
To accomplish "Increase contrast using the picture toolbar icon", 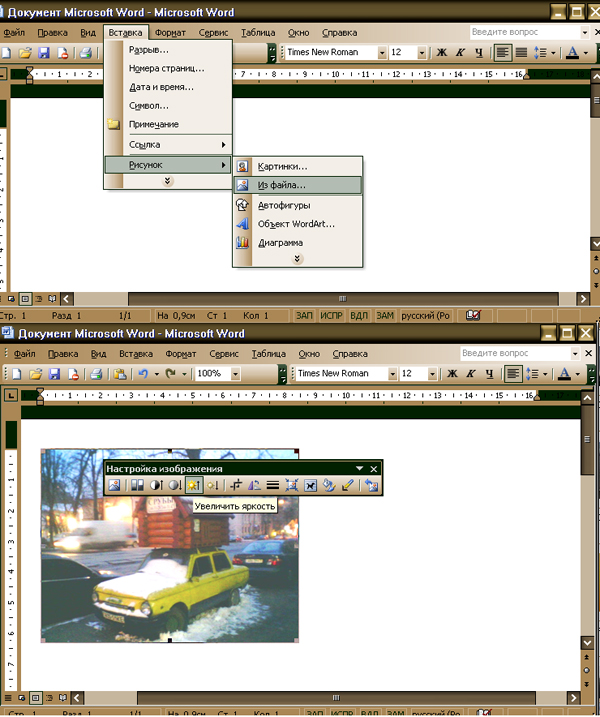I will click(x=156, y=485).
